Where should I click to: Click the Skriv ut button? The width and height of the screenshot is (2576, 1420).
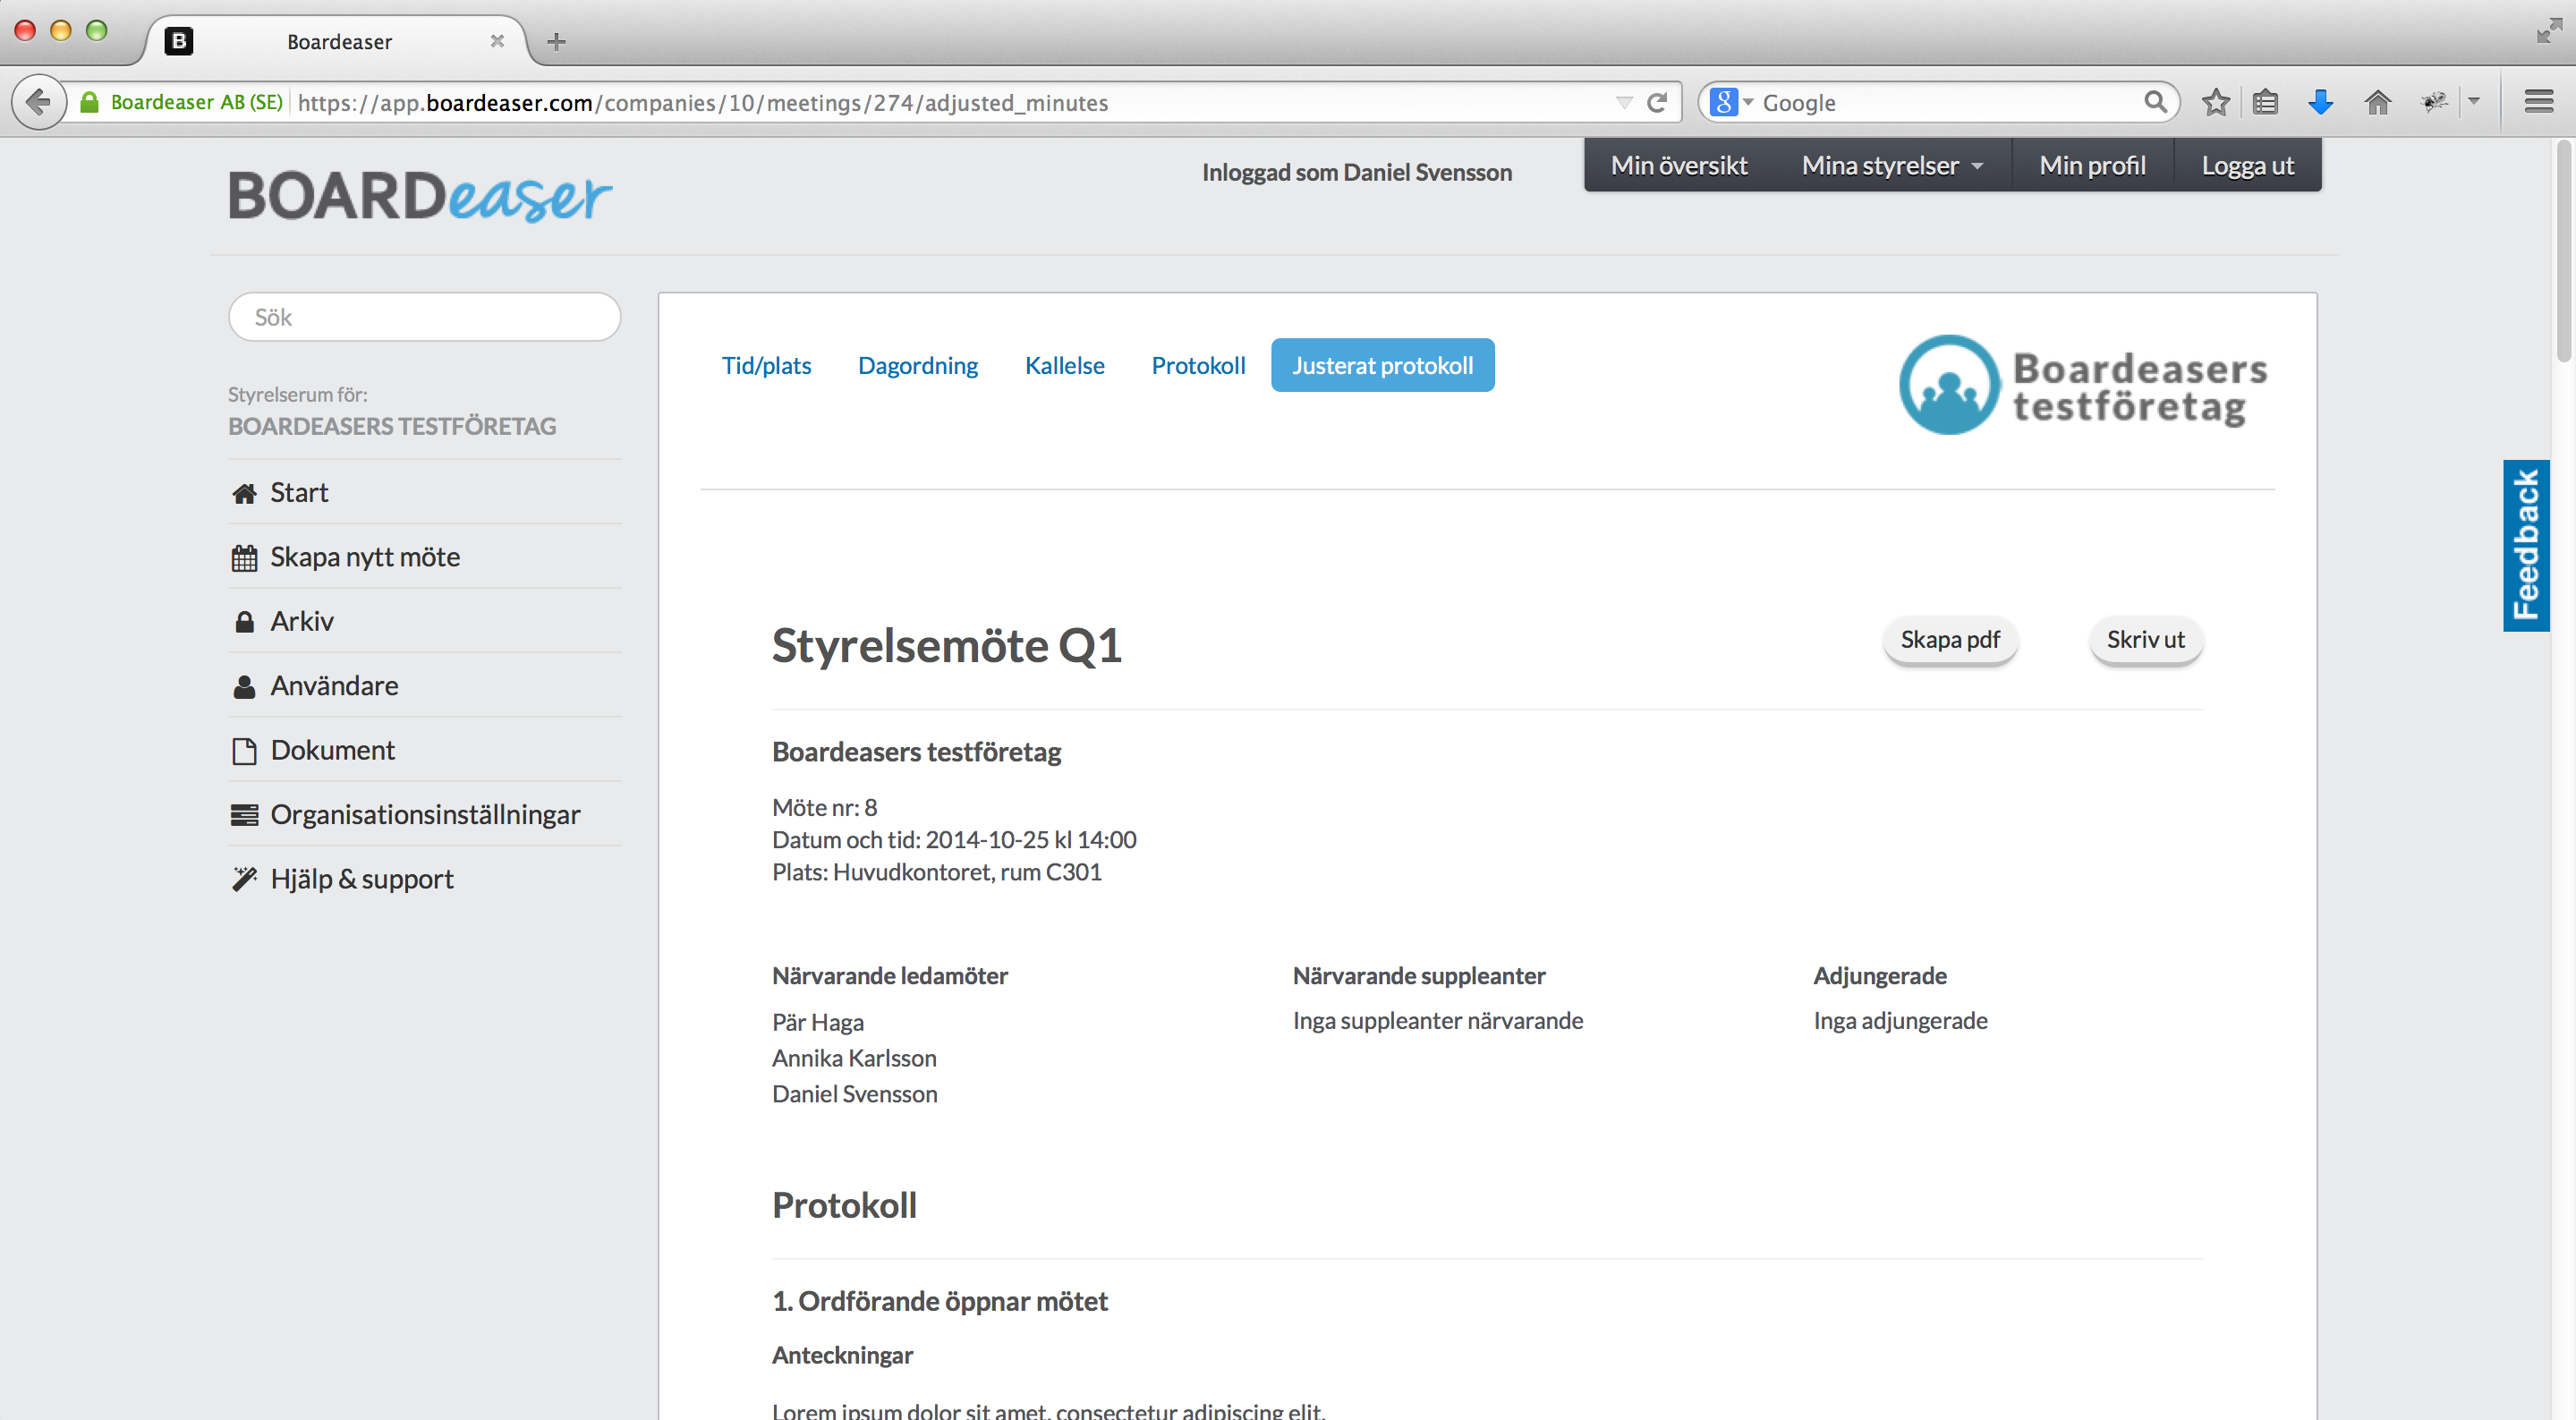click(2146, 640)
